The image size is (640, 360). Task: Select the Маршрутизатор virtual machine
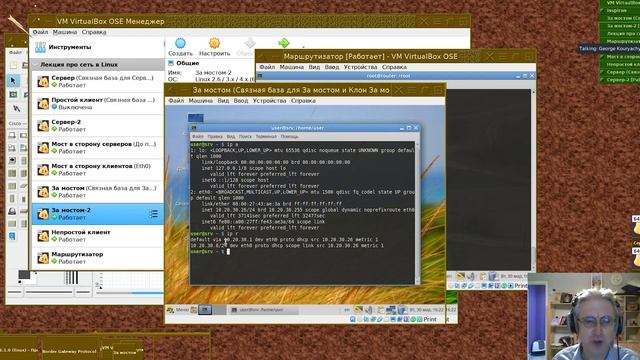pyautogui.click(x=98, y=258)
